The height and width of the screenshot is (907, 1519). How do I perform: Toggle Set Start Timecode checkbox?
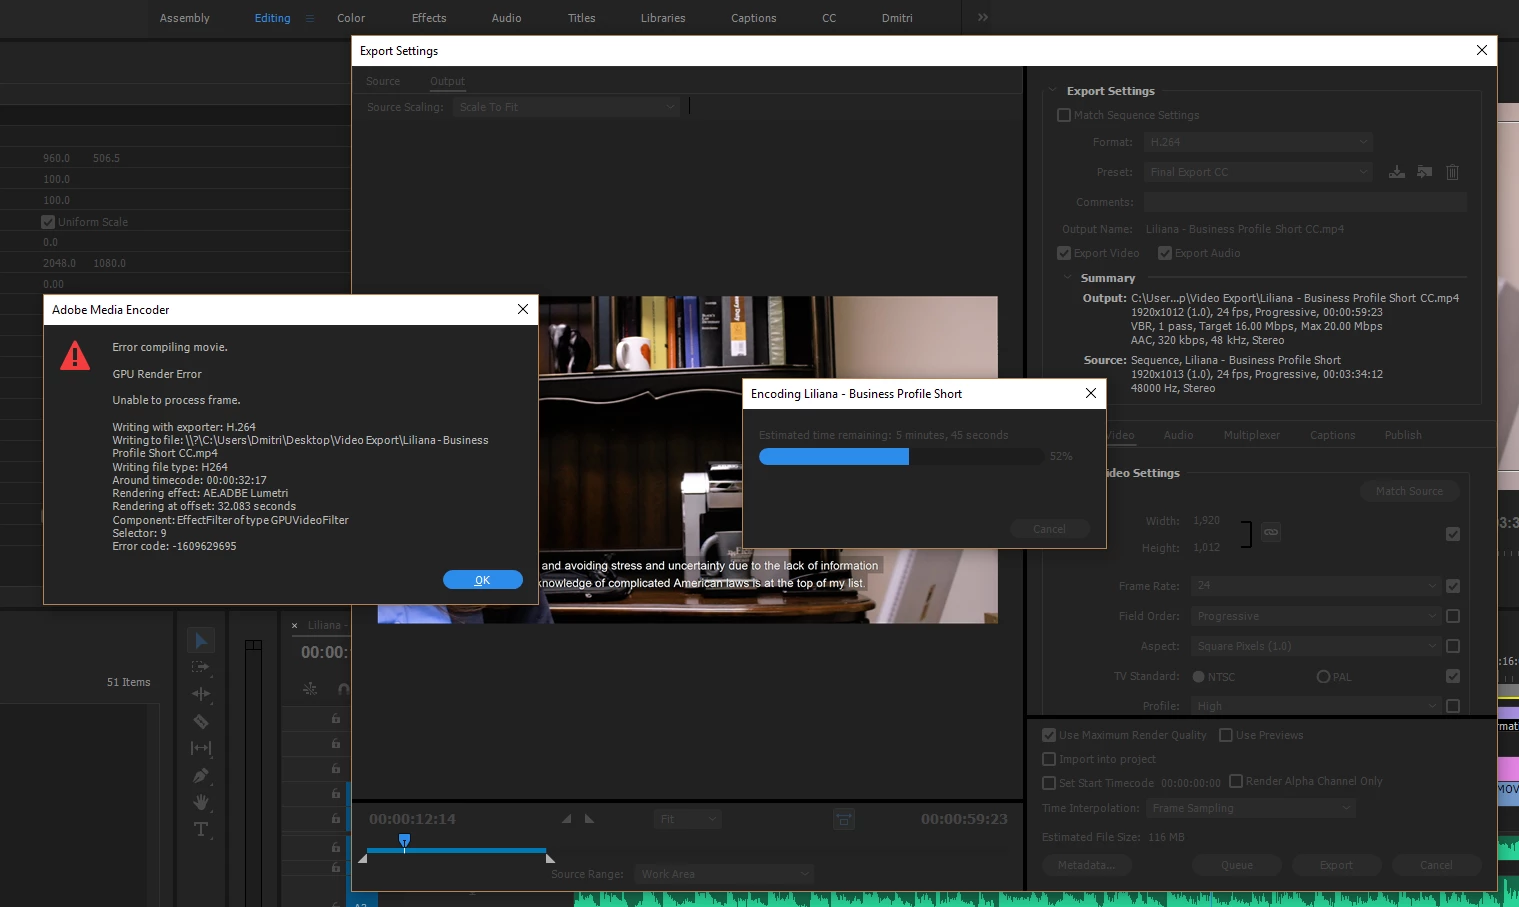(1049, 783)
